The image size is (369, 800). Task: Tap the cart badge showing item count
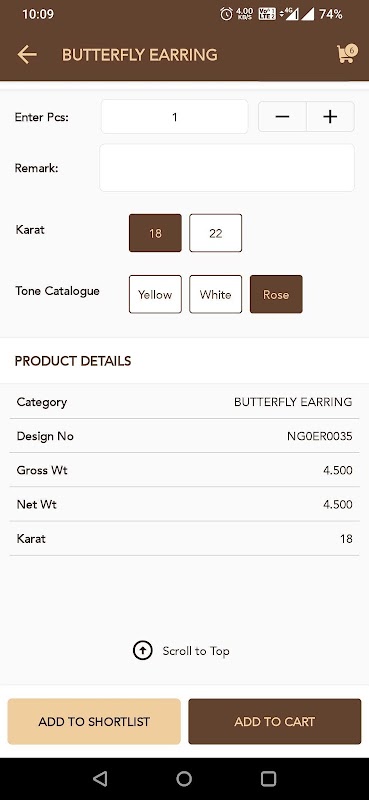tap(351, 49)
